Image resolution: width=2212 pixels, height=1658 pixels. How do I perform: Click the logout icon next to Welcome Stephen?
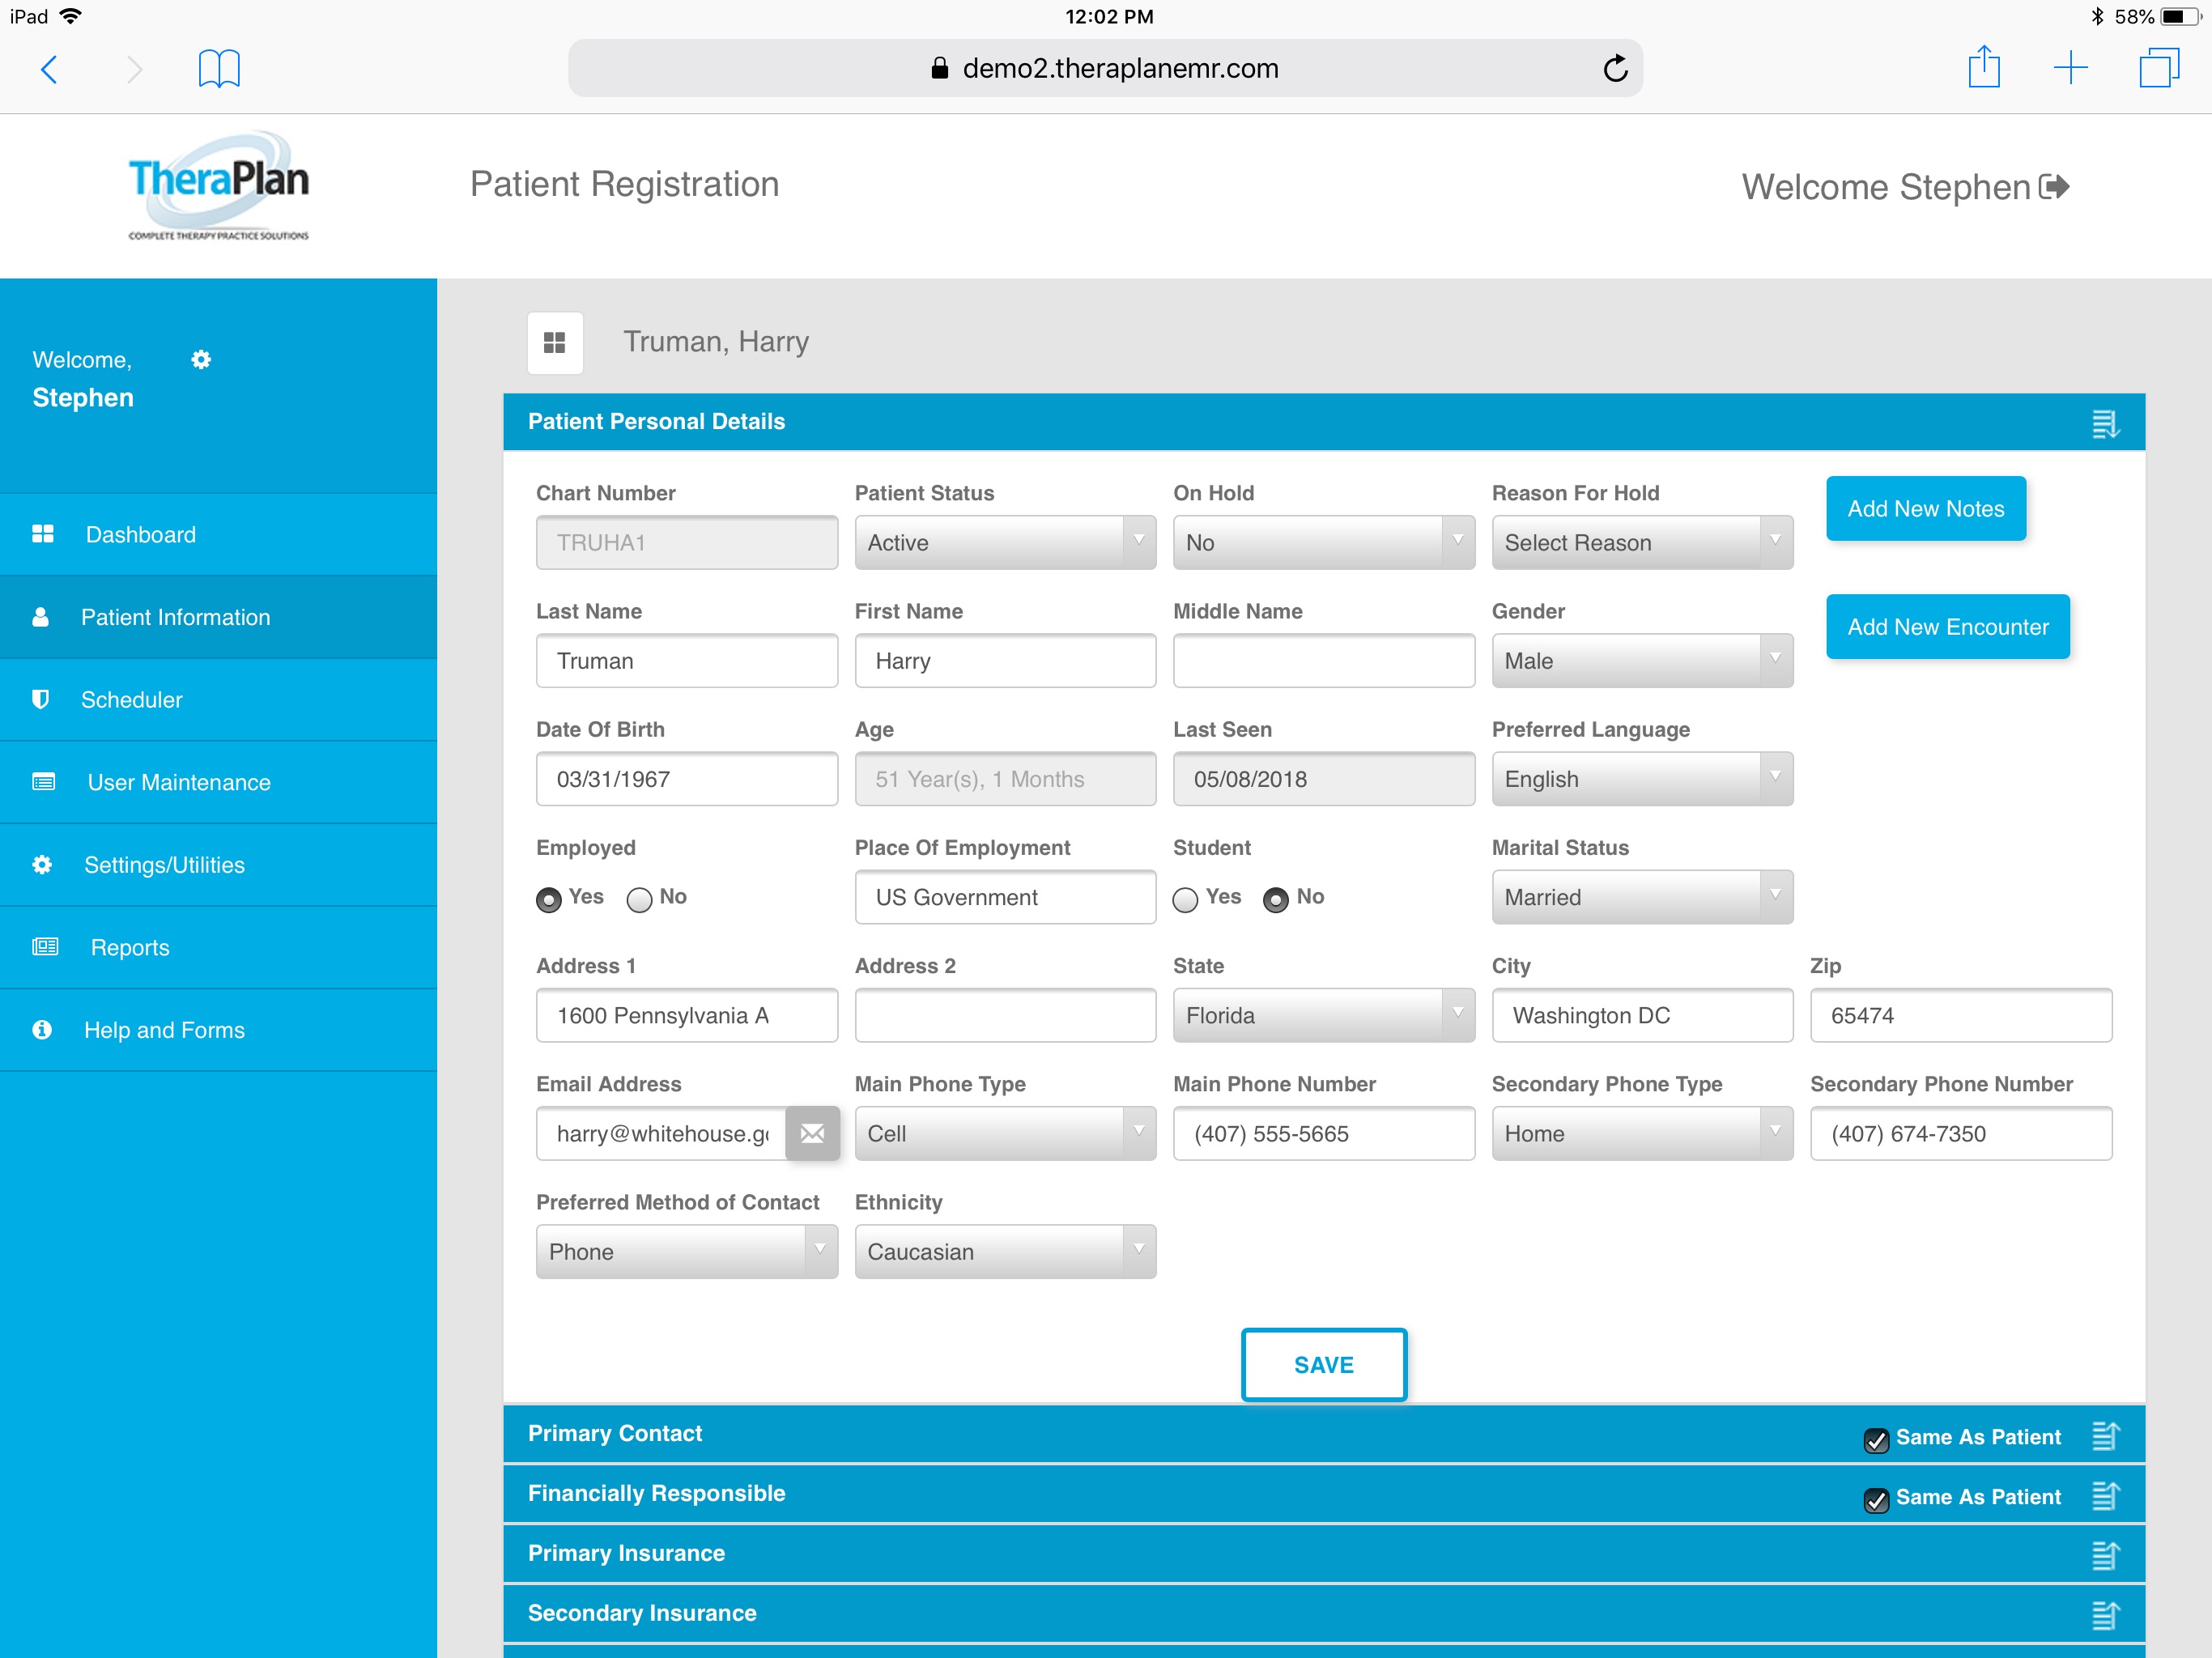point(2055,187)
